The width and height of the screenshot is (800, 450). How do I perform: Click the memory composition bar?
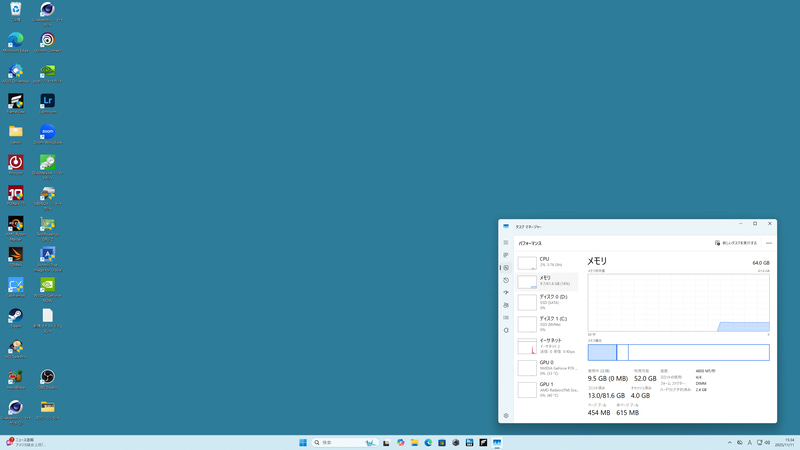(679, 353)
